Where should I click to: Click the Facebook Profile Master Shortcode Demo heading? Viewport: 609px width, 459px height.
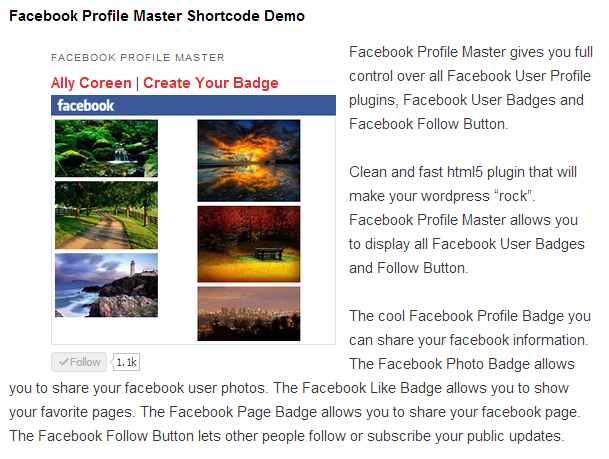157,16
